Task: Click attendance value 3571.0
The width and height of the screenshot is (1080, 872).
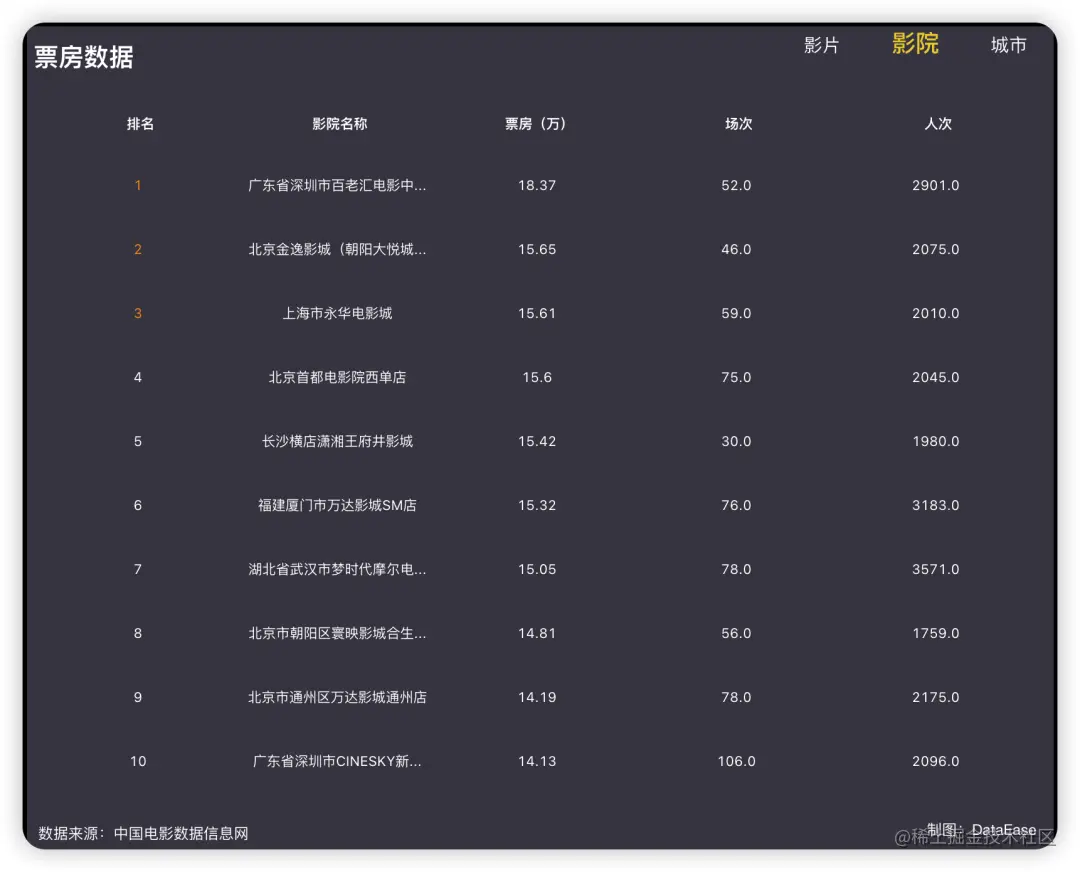Action: point(935,570)
